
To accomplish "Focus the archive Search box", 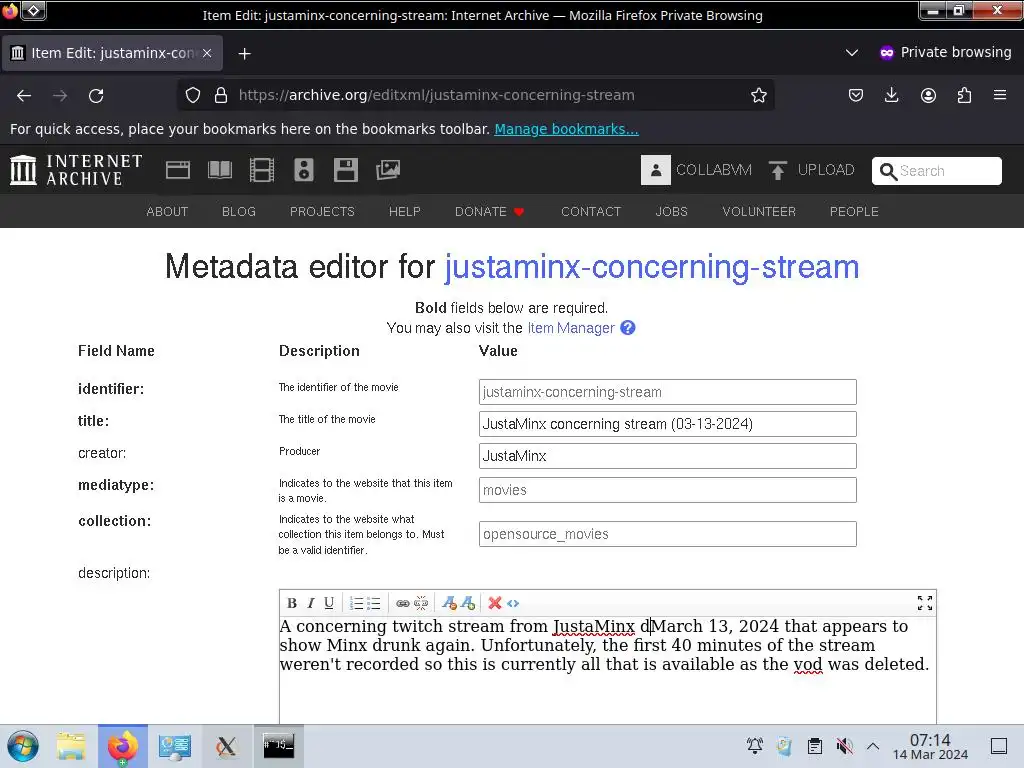I will pos(936,170).
